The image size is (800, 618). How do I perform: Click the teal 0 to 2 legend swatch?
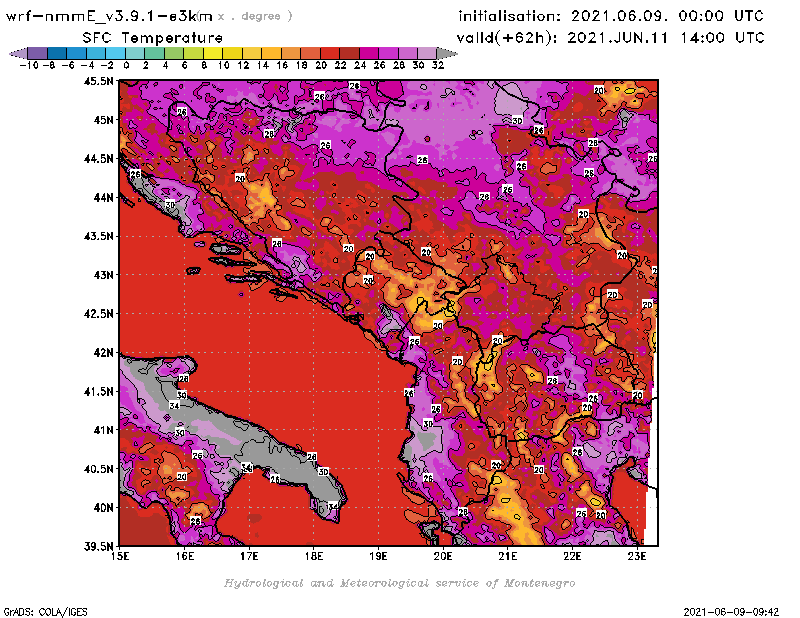pyautogui.click(x=135, y=53)
